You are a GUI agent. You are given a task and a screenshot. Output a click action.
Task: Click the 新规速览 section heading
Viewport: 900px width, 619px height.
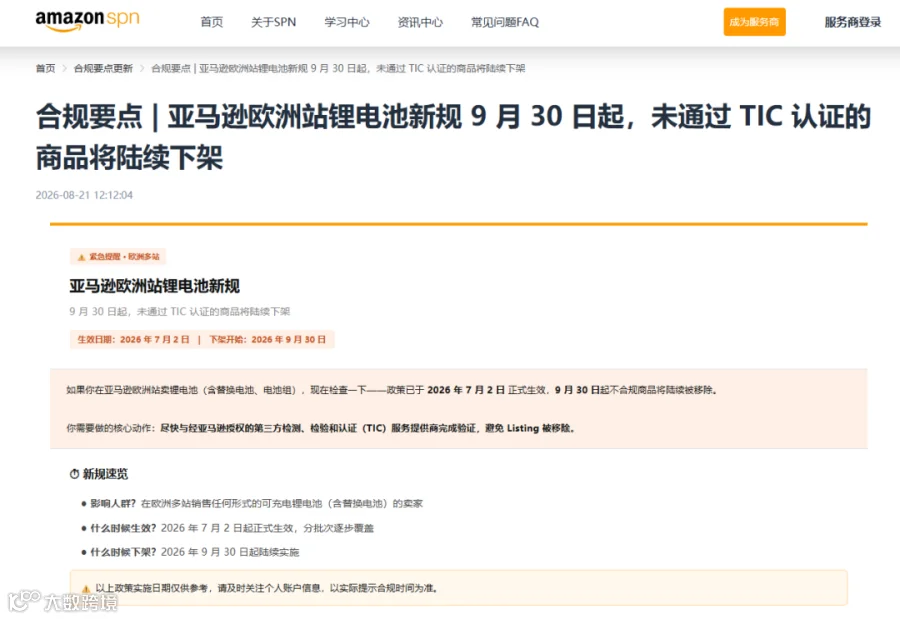[105, 474]
